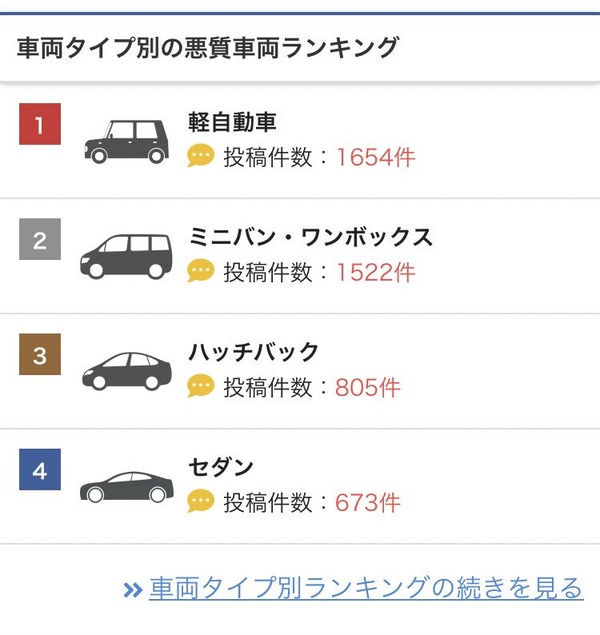Click the minivan silhouette icon
Viewport: 600px width, 635px height.
(126, 256)
